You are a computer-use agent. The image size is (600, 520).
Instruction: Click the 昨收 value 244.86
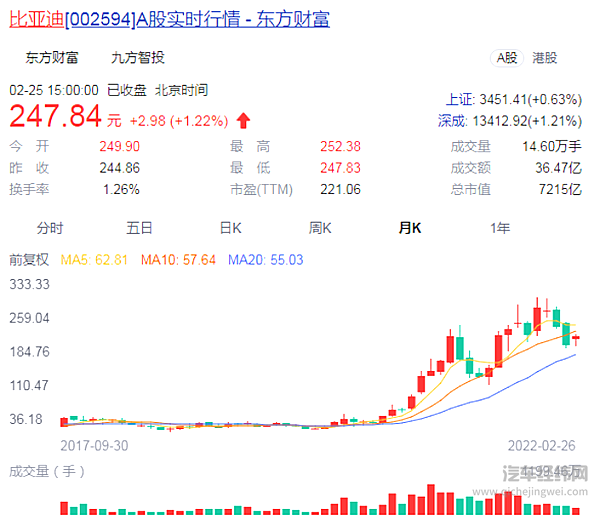(120, 168)
